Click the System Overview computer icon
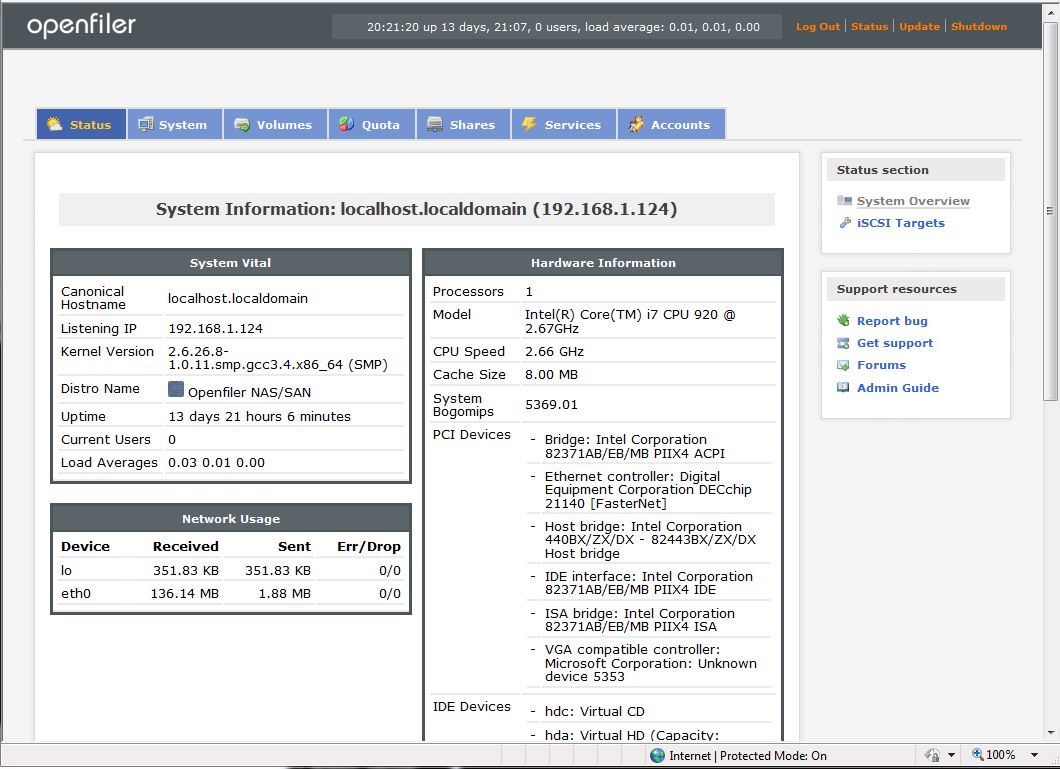Image resolution: width=1060 pixels, height=769 pixels. click(845, 201)
